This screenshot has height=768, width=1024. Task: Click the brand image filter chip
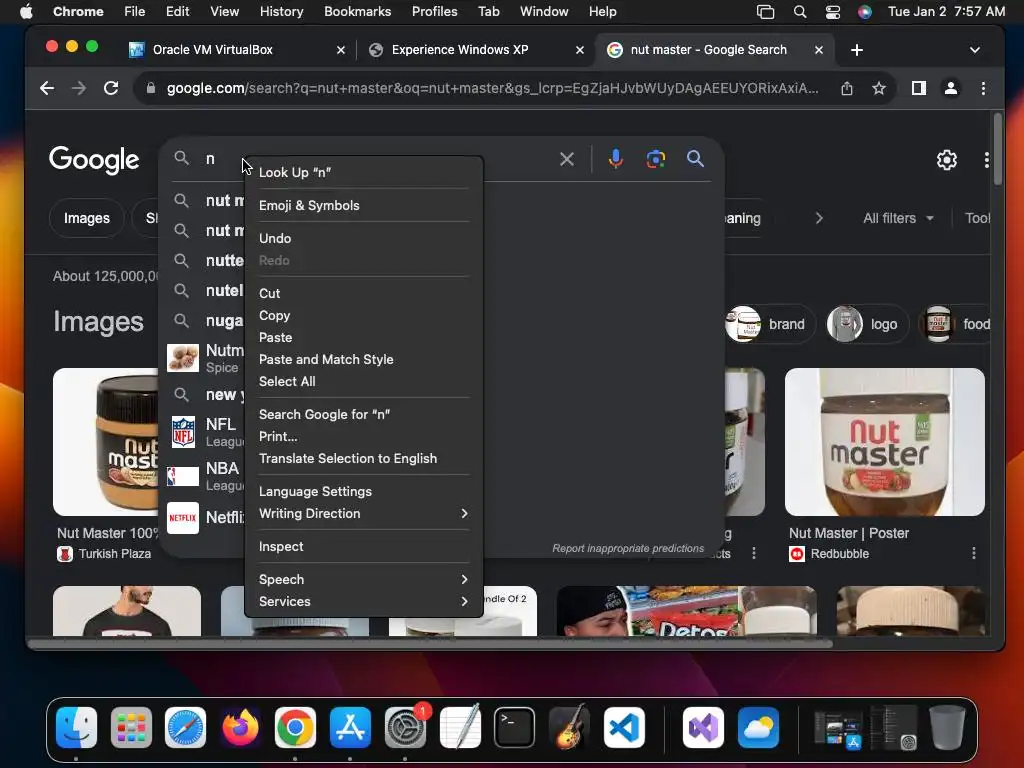769,324
